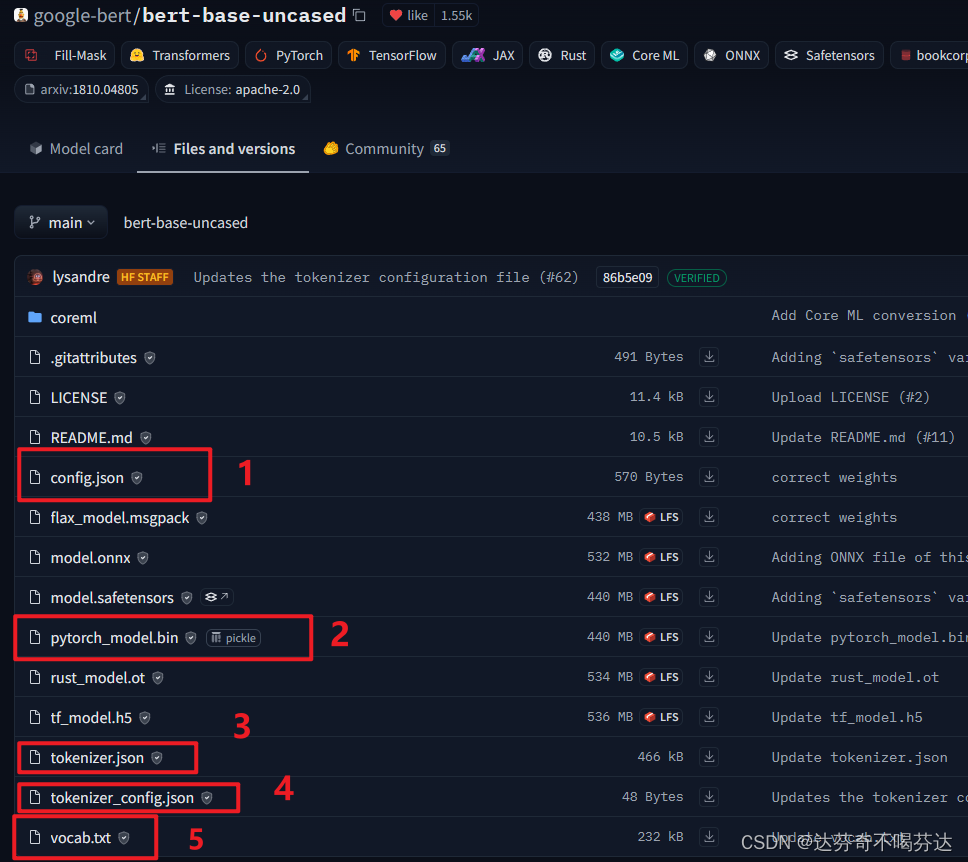This screenshot has width=968, height=862.
Task: Open the lysandre user profile
Action: (x=81, y=277)
